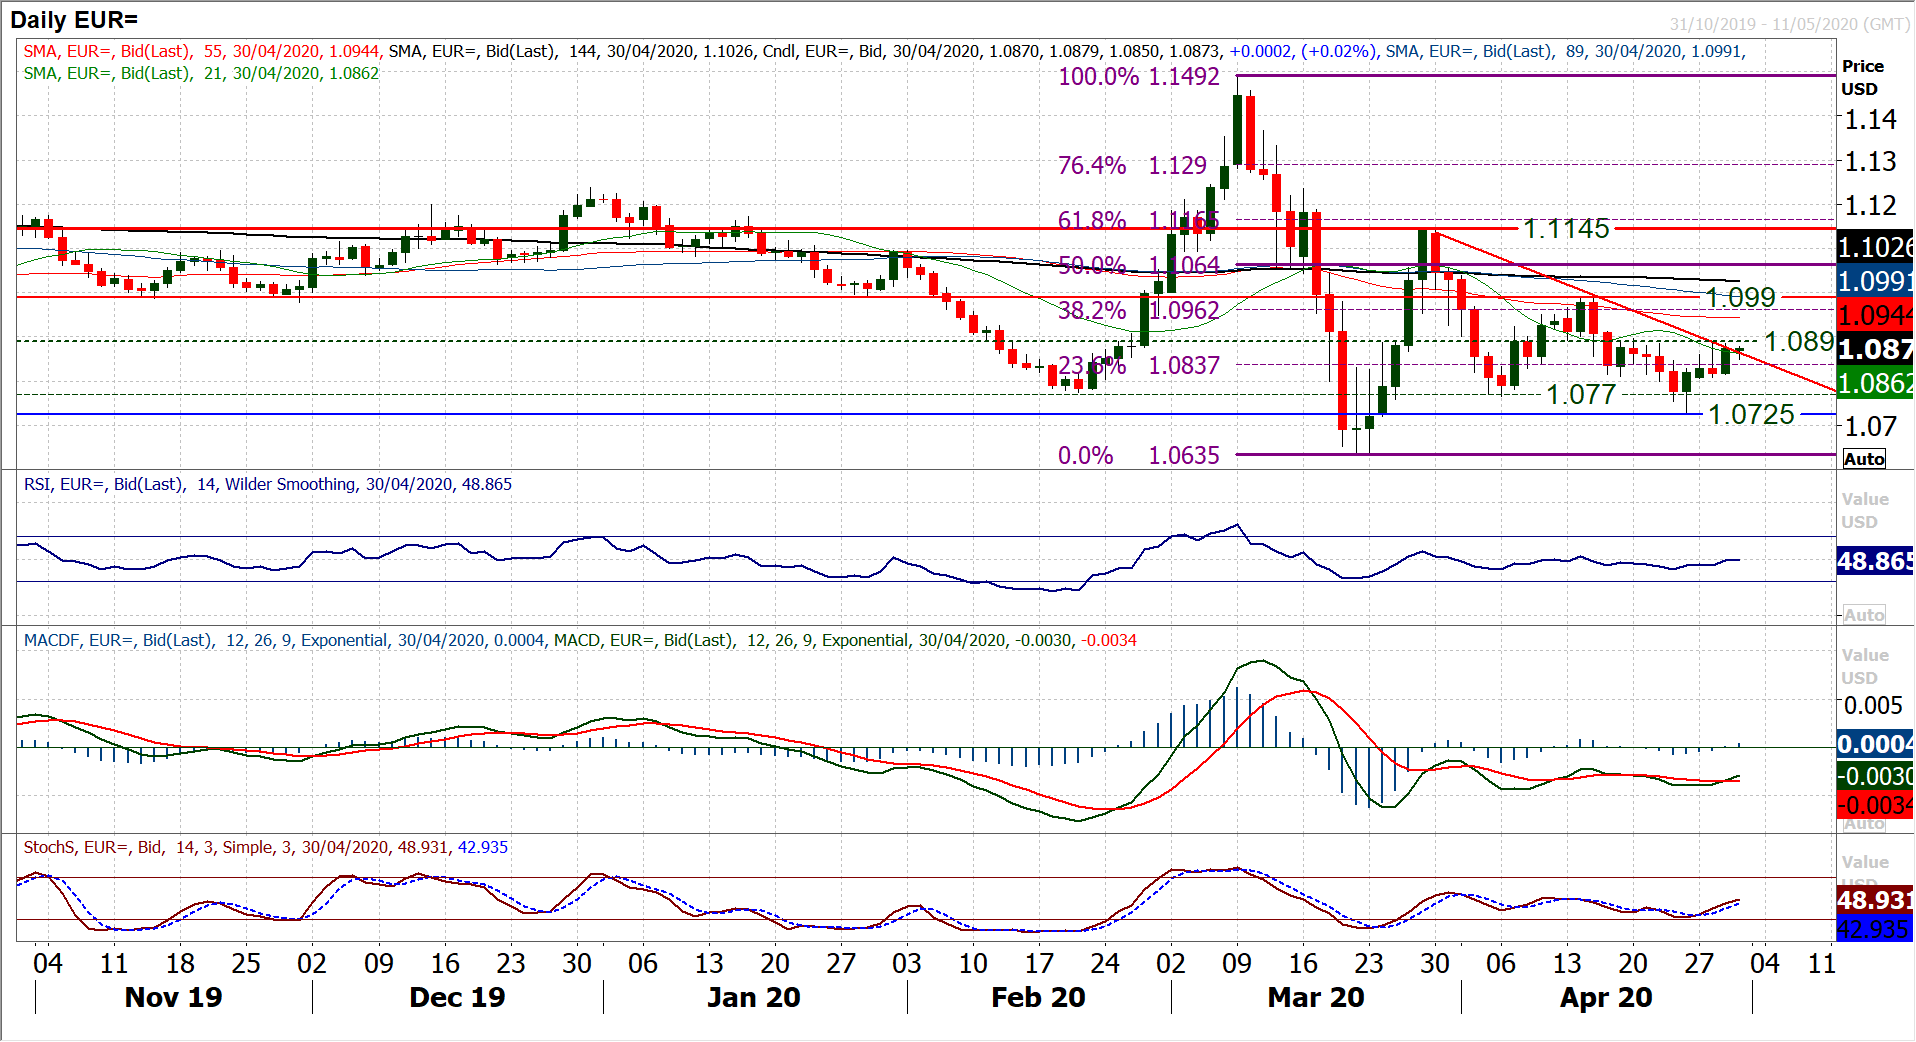The width and height of the screenshot is (1916, 1042).
Task: Click the Auto scale button on RSI panel
Action: point(1864,615)
